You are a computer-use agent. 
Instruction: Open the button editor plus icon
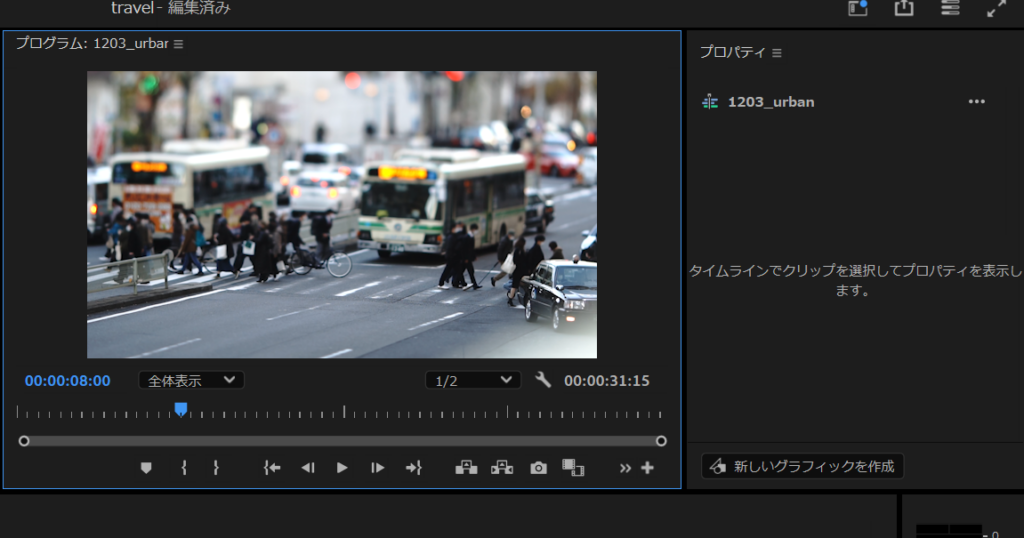[x=647, y=467]
